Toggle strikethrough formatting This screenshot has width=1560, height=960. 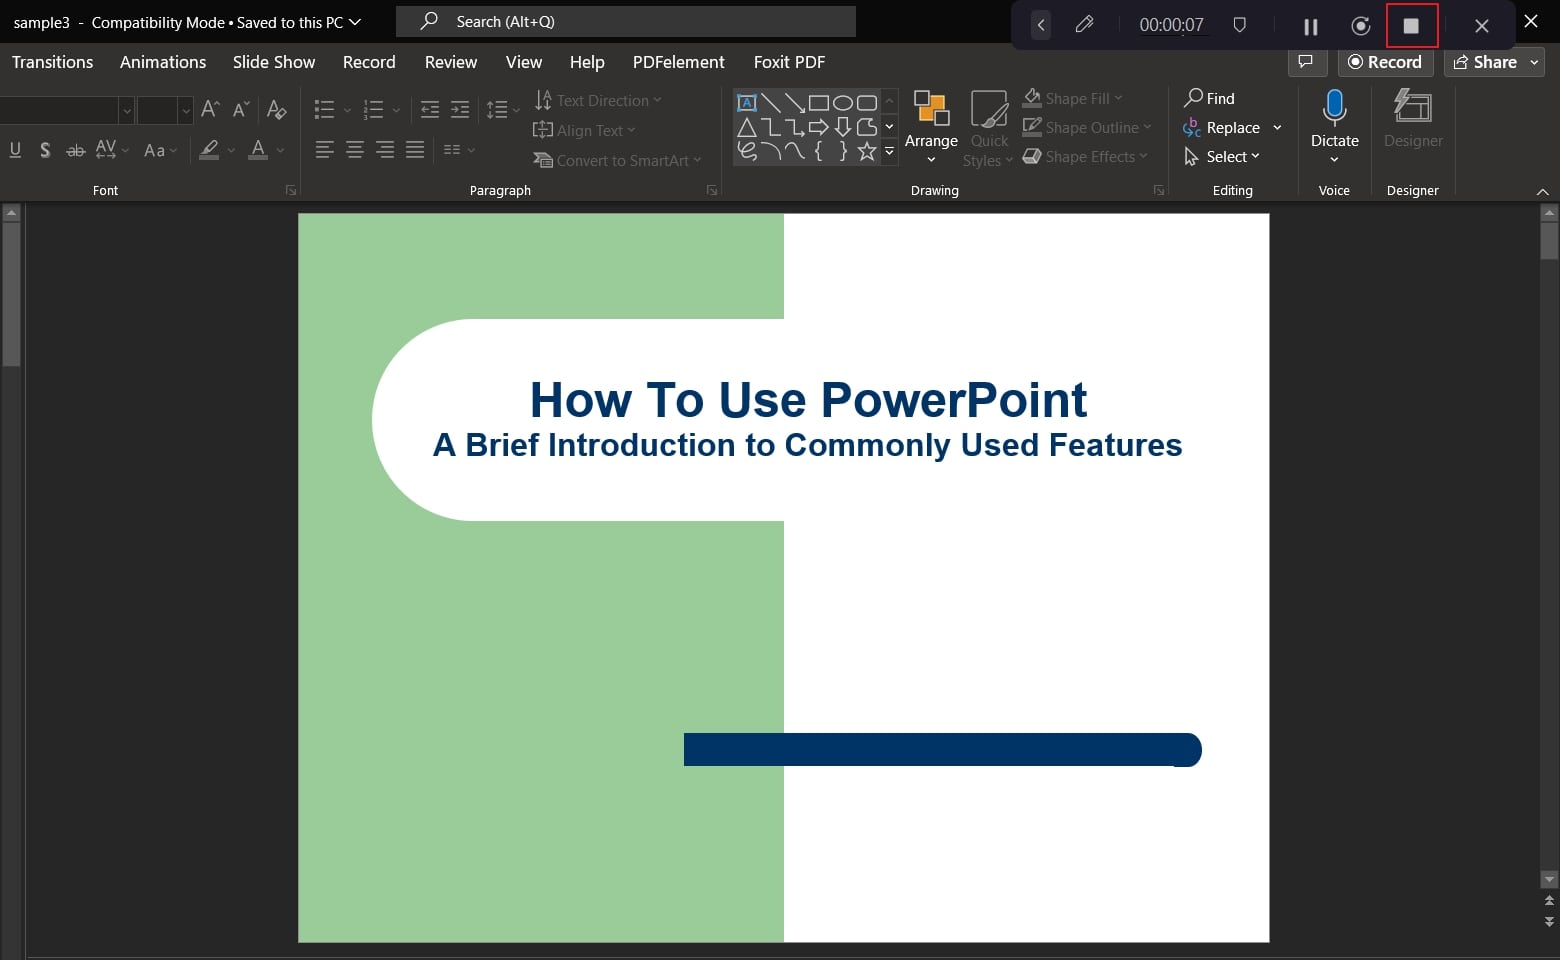(75, 150)
